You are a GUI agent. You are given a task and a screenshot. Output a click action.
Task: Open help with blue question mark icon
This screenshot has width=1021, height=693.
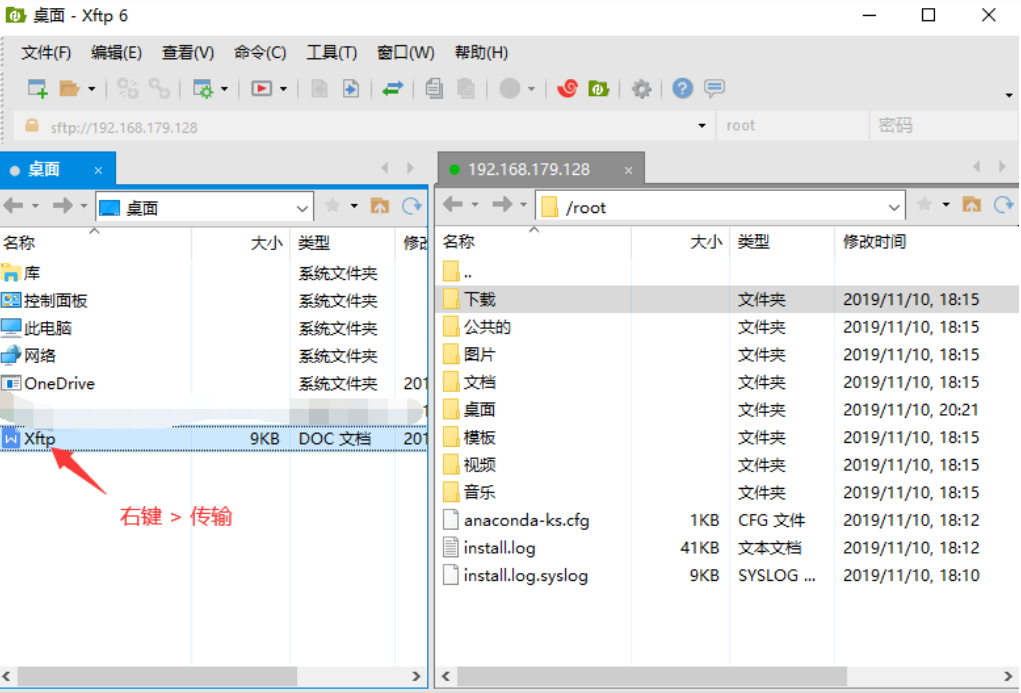coord(683,89)
